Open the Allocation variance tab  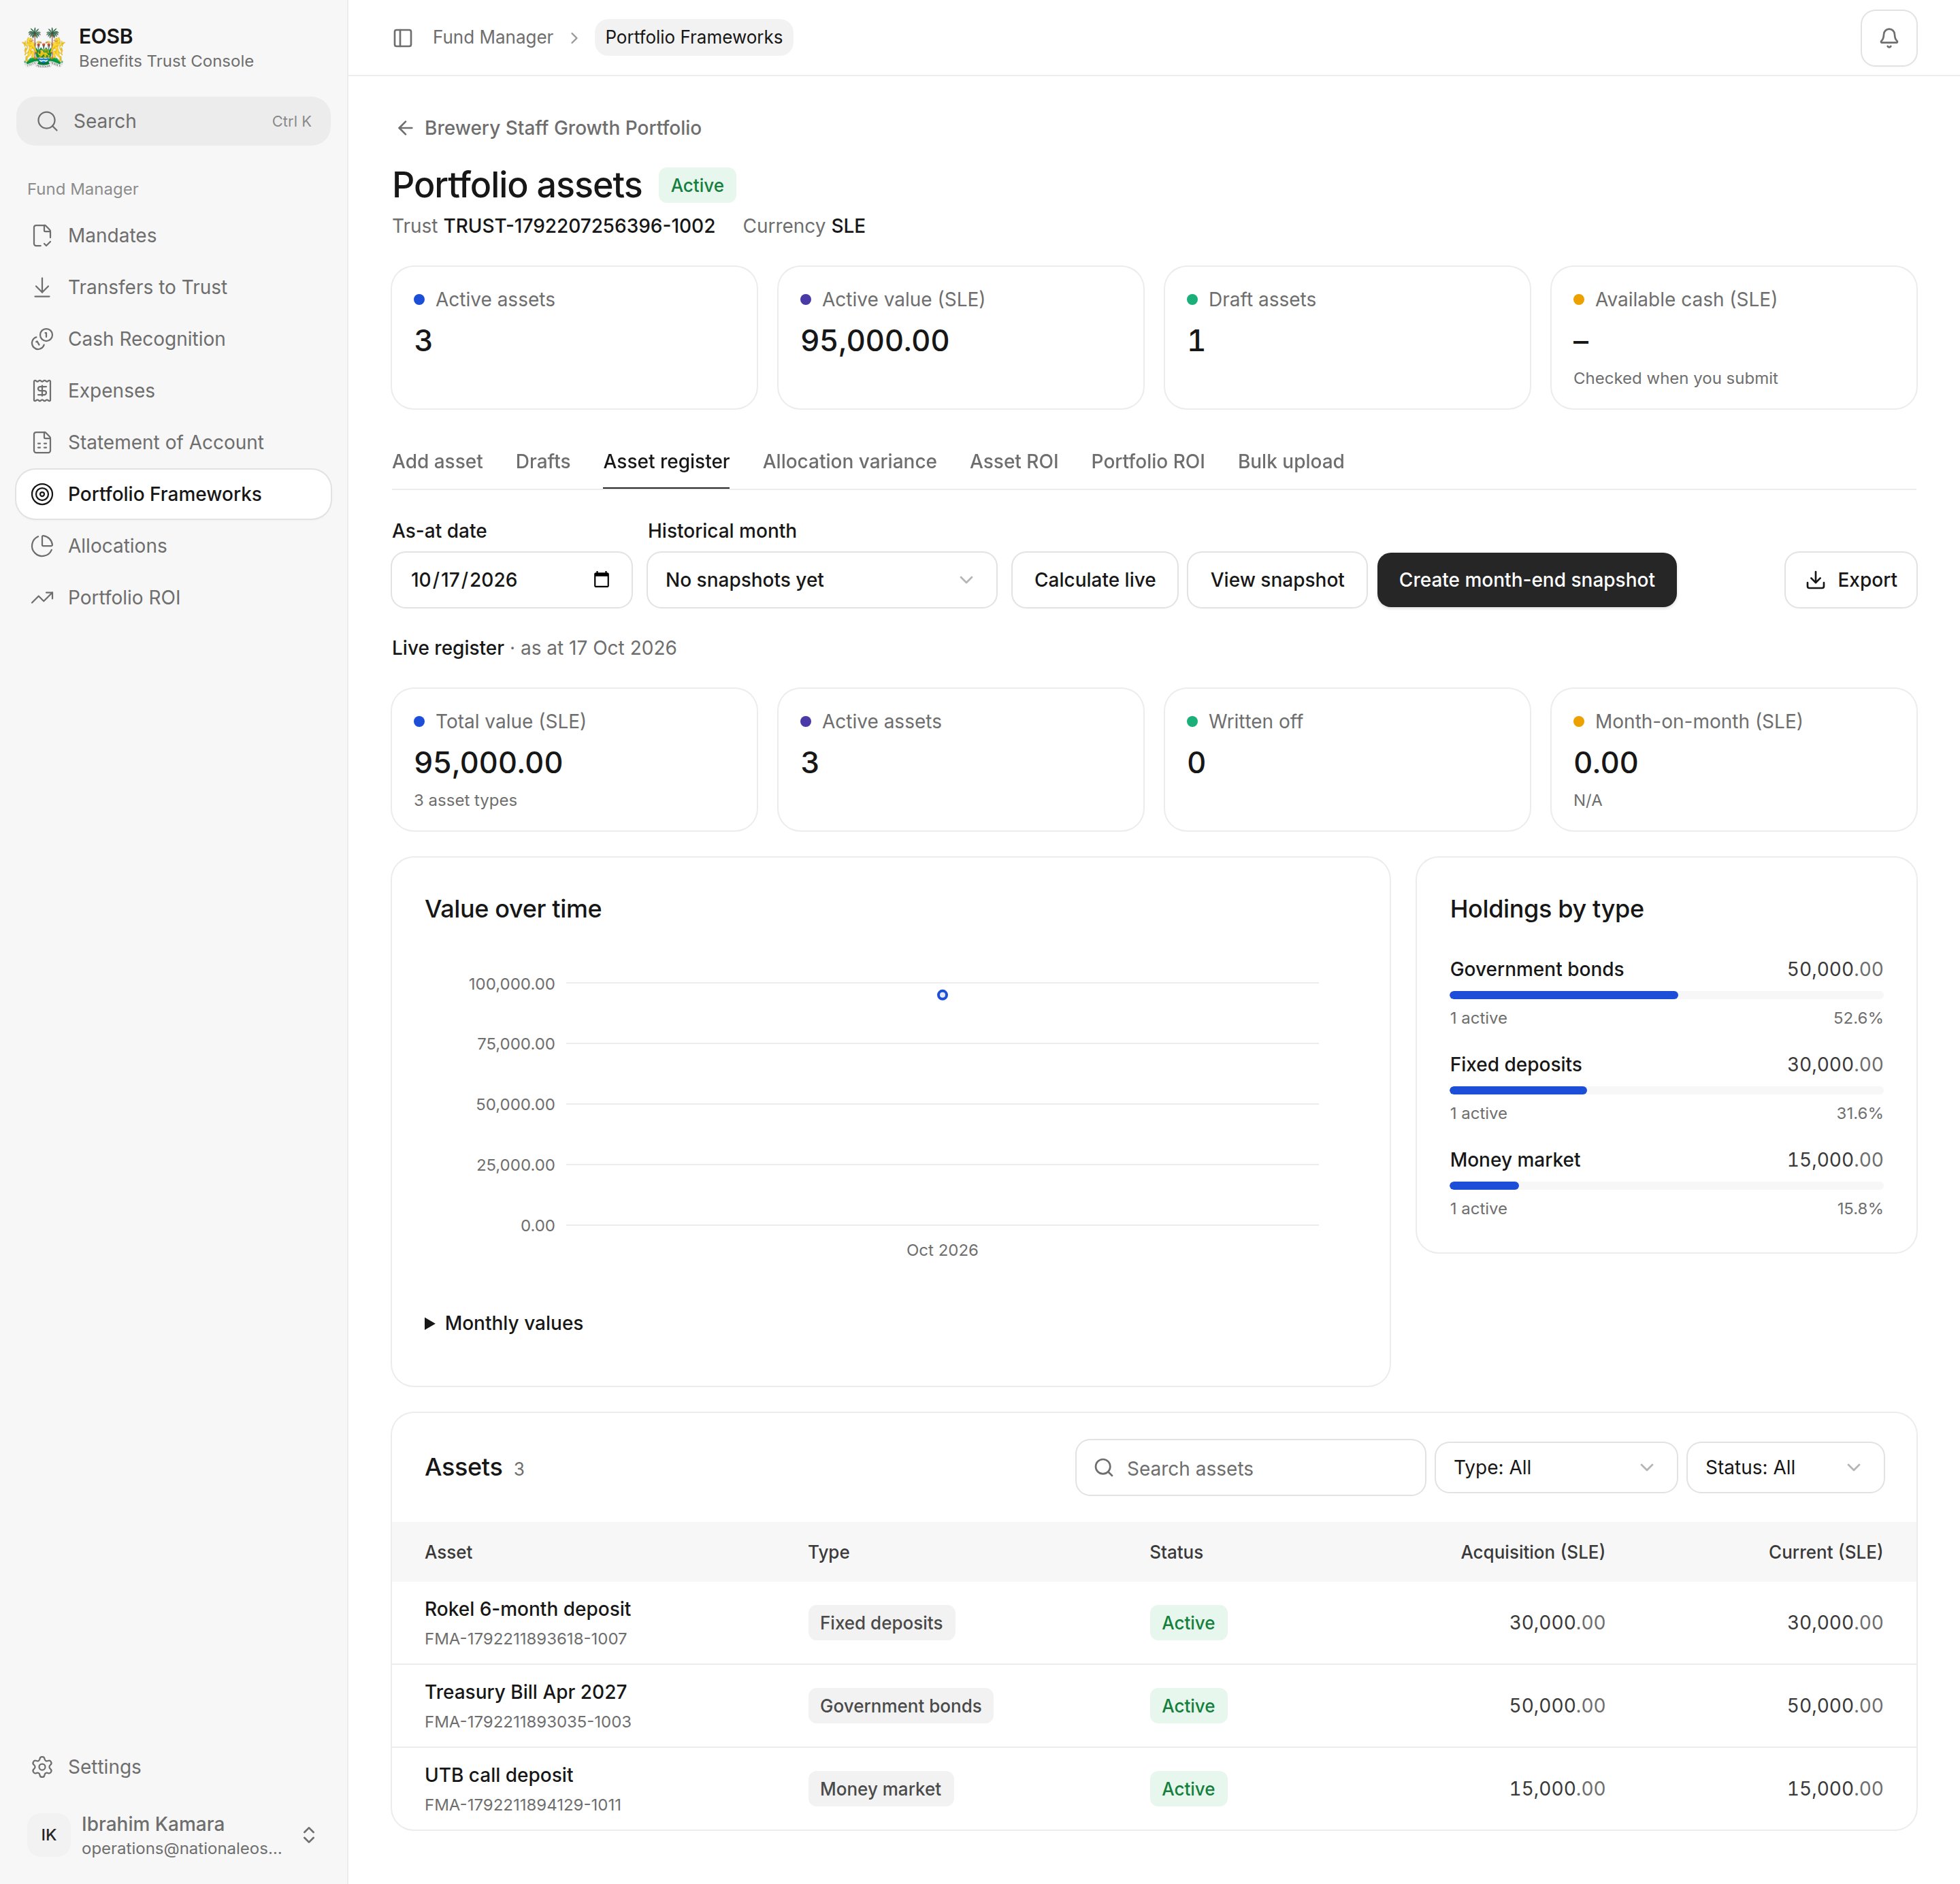[849, 462]
